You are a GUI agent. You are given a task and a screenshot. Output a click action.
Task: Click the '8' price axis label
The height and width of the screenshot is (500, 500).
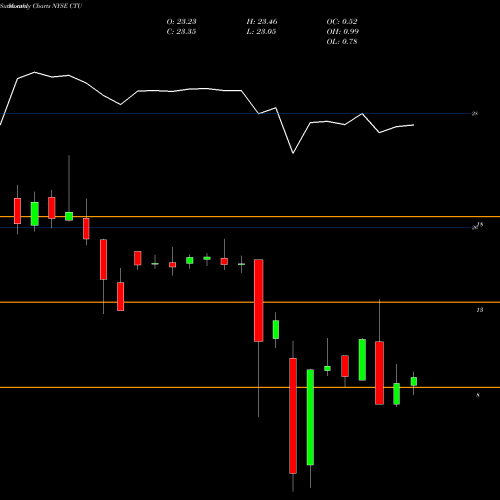[478, 395]
